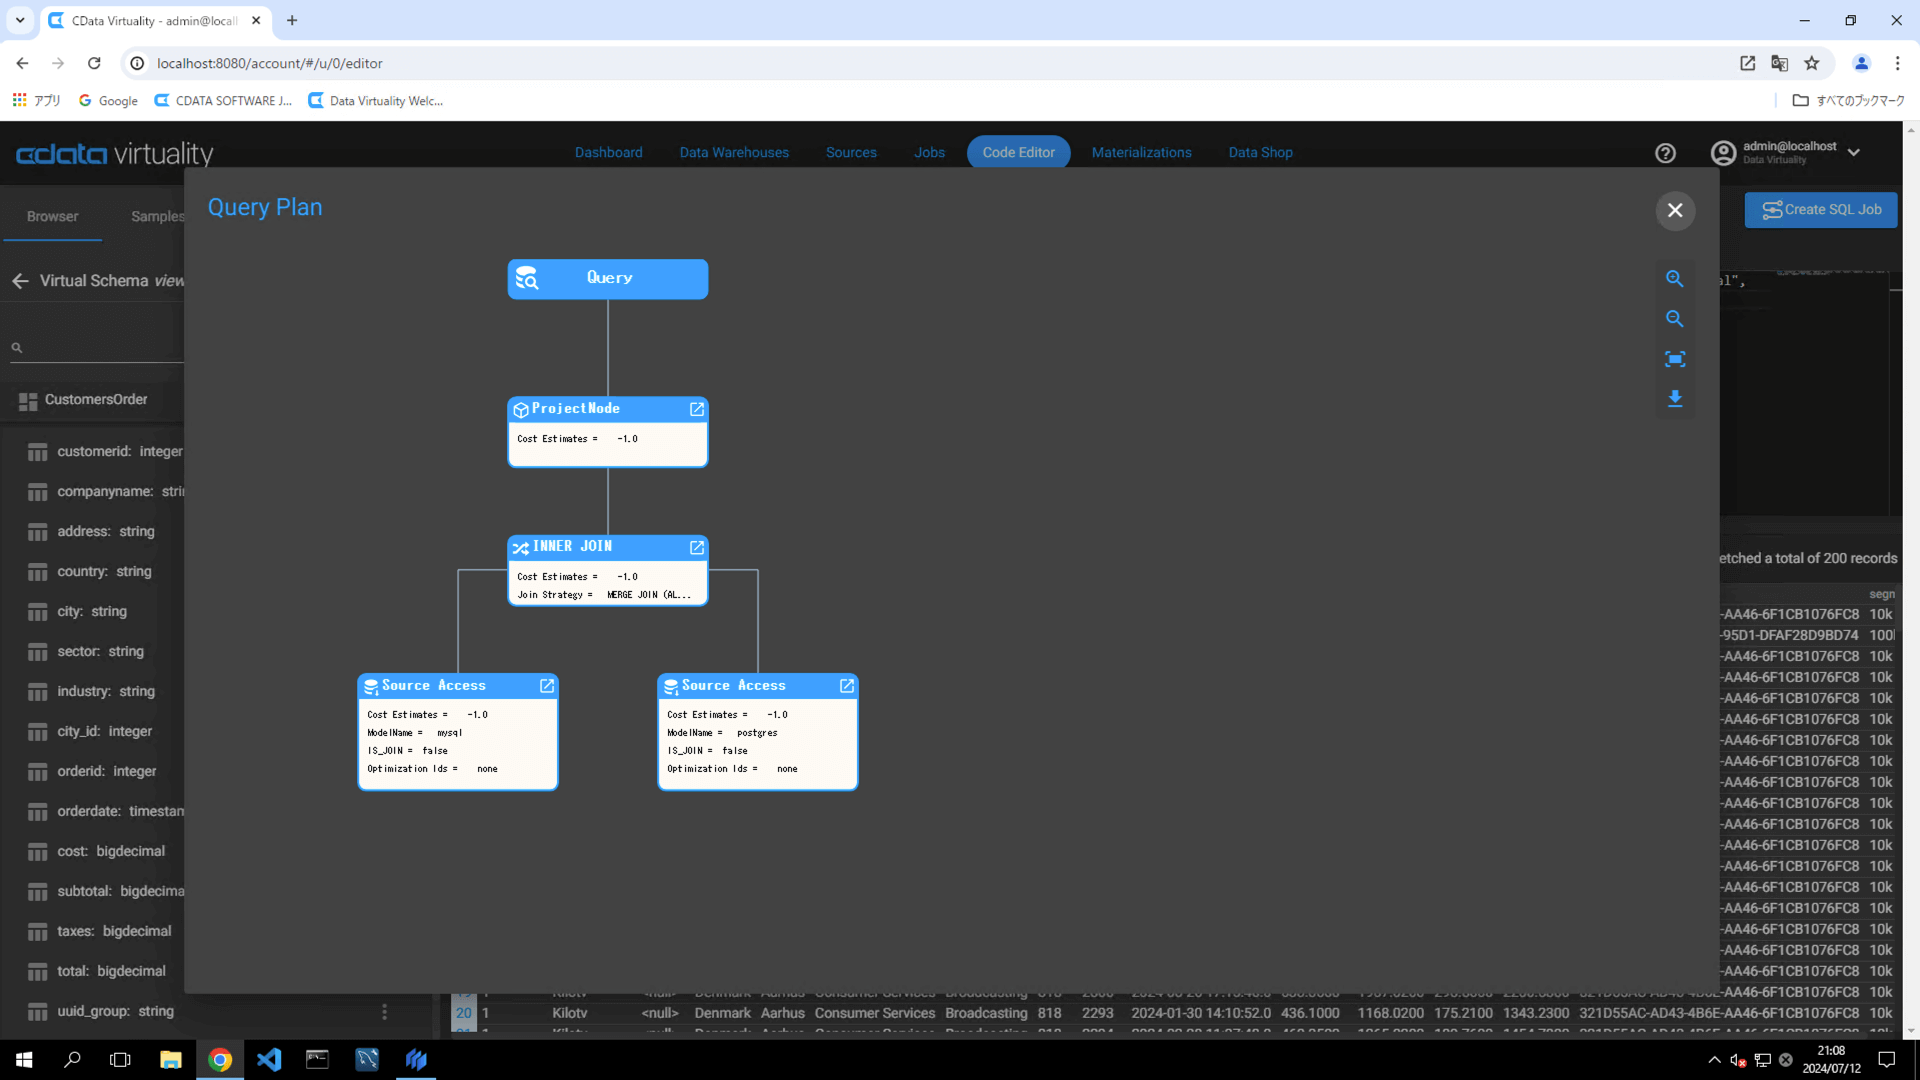Image resolution: width=1920 pixels, height=1080 pixels.
Task: Download the query plan diagram
Action: (1675, 399)
